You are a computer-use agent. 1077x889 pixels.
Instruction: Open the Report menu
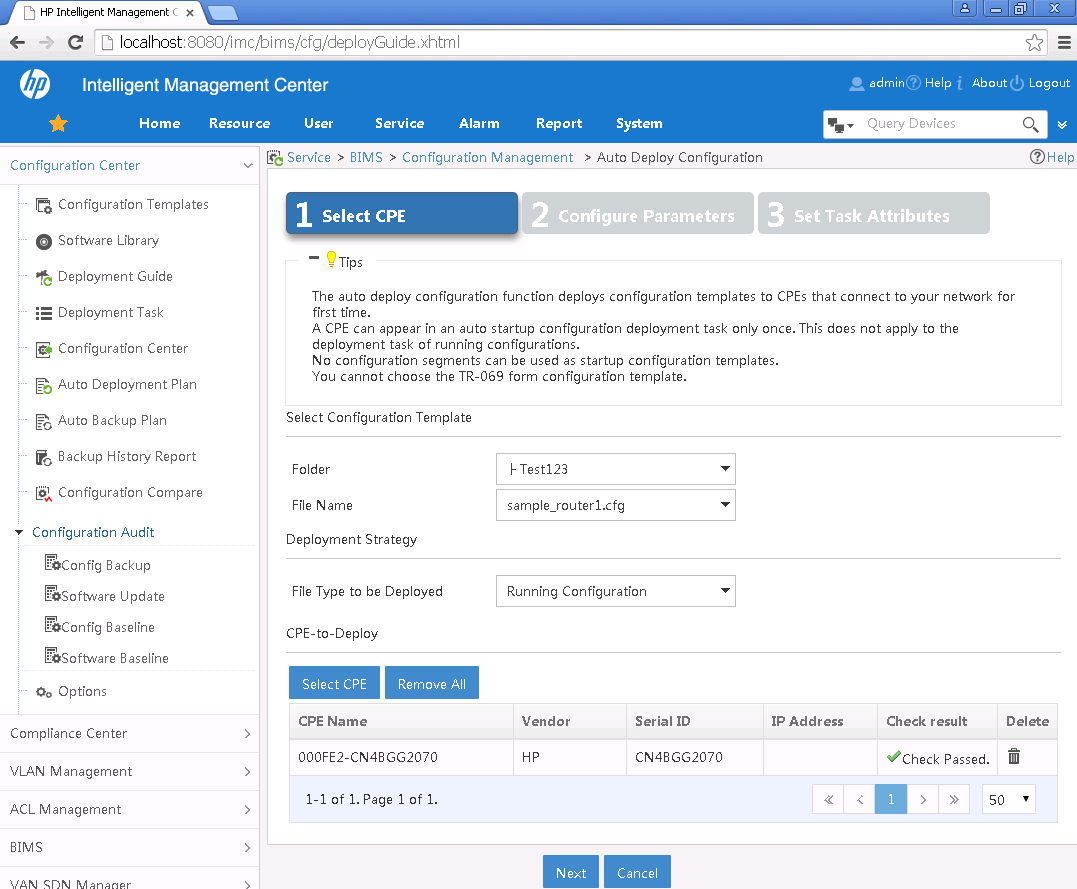559,124
